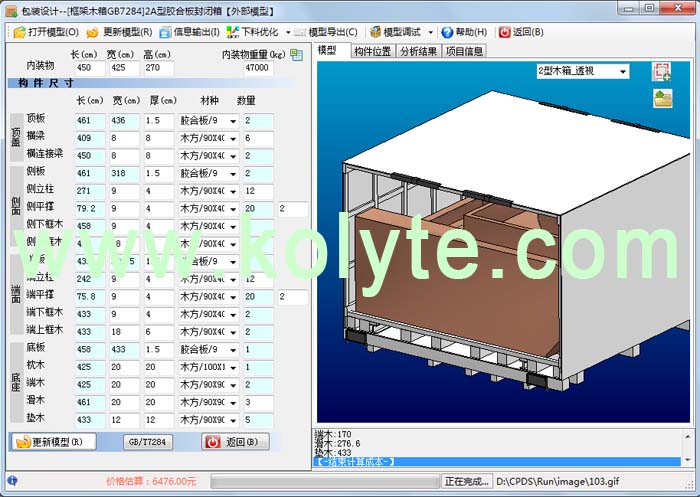Click green folder image icon in model view
Image resolution: width=700 pixels, height=497 pixels.
point(662,98)
